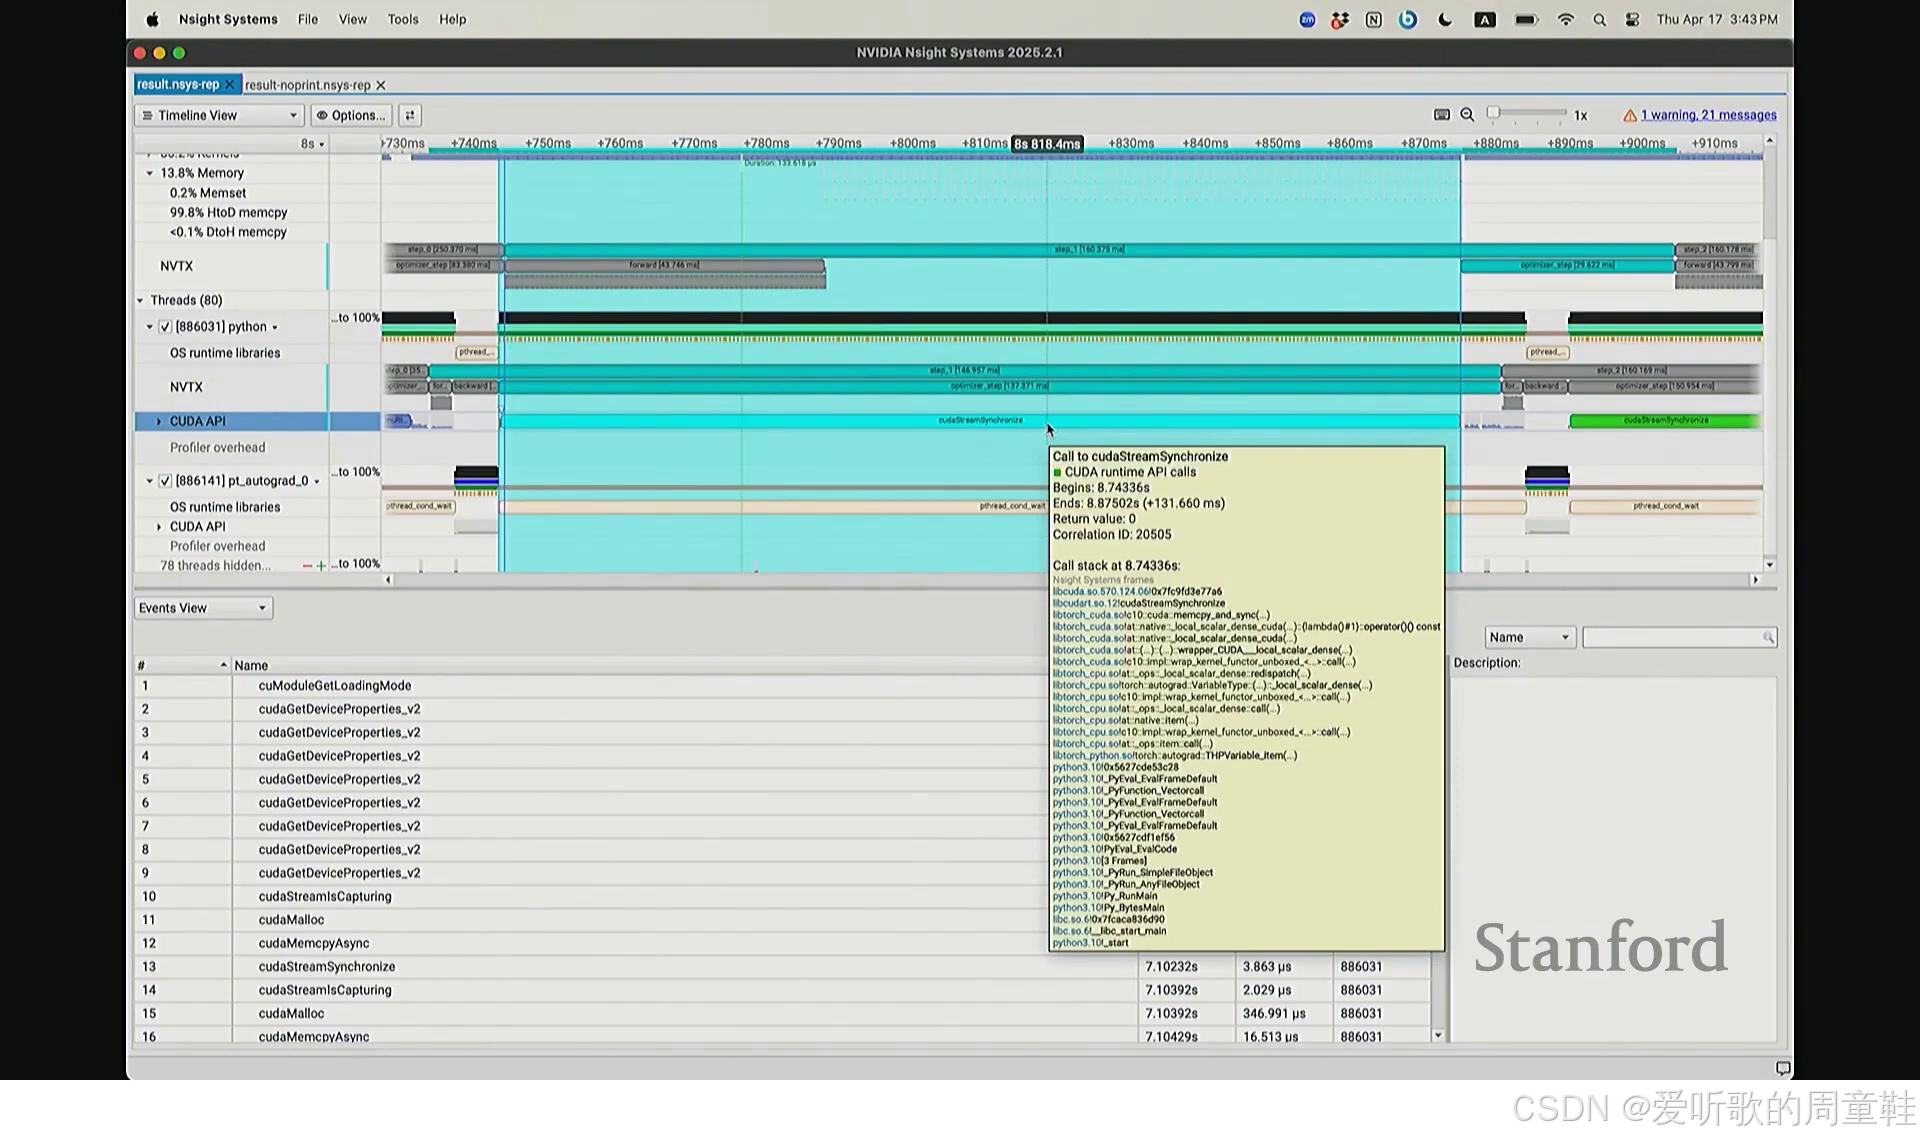Click Spotlight search icon in menu bar
Screen dimensions: 1920x1140
click(x=1599, y=20)
